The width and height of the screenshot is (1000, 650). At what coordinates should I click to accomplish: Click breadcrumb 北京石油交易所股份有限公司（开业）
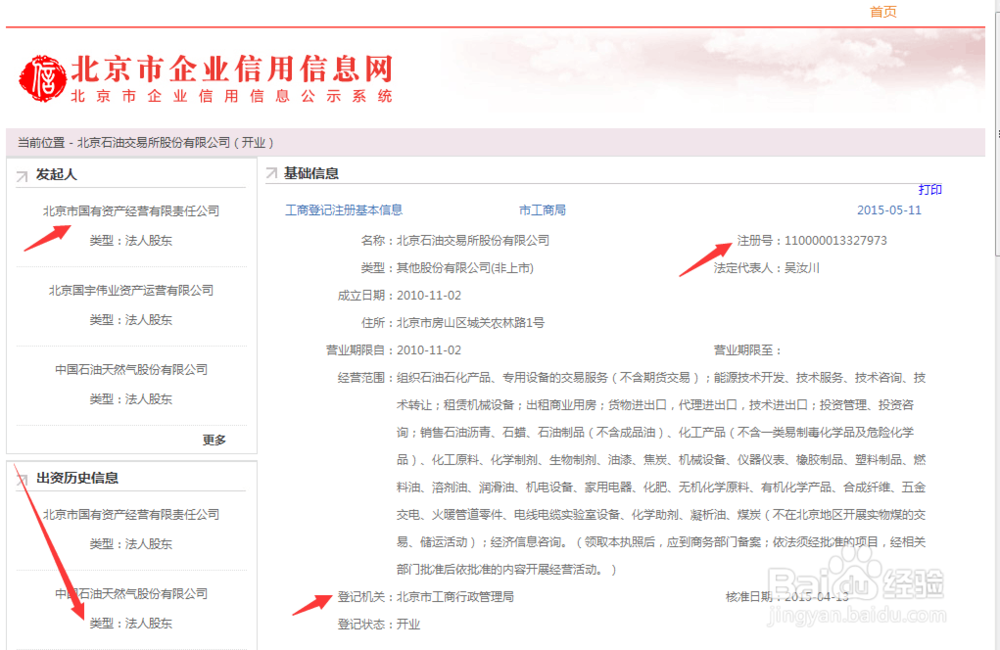tap(190, 142)
